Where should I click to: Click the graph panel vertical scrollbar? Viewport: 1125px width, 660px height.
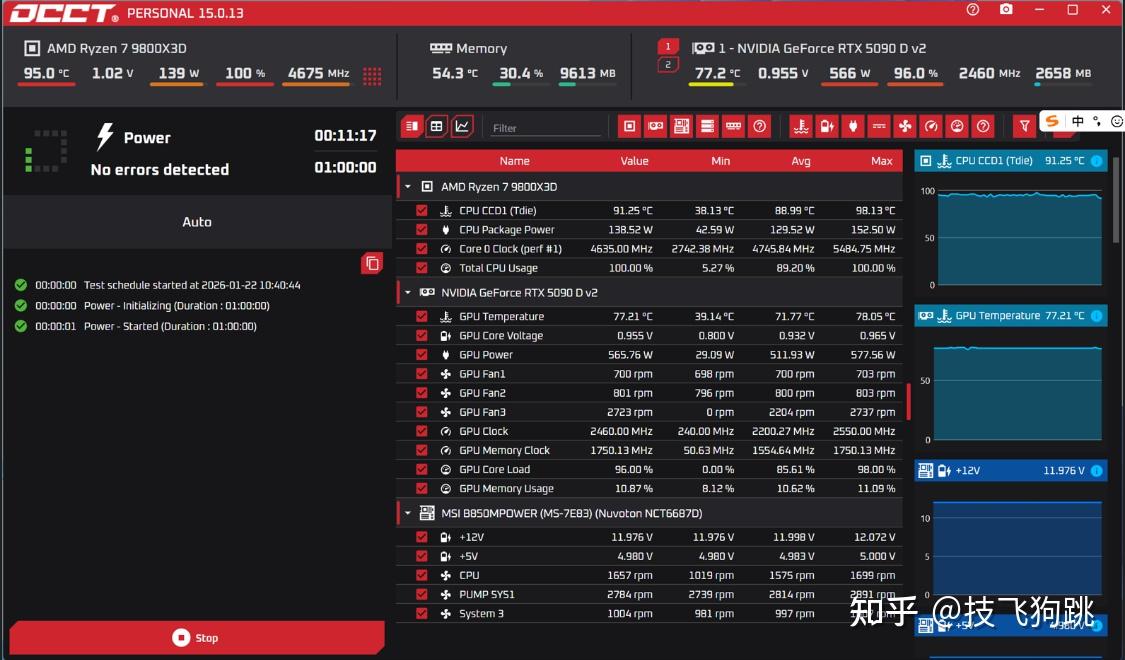1116,201
